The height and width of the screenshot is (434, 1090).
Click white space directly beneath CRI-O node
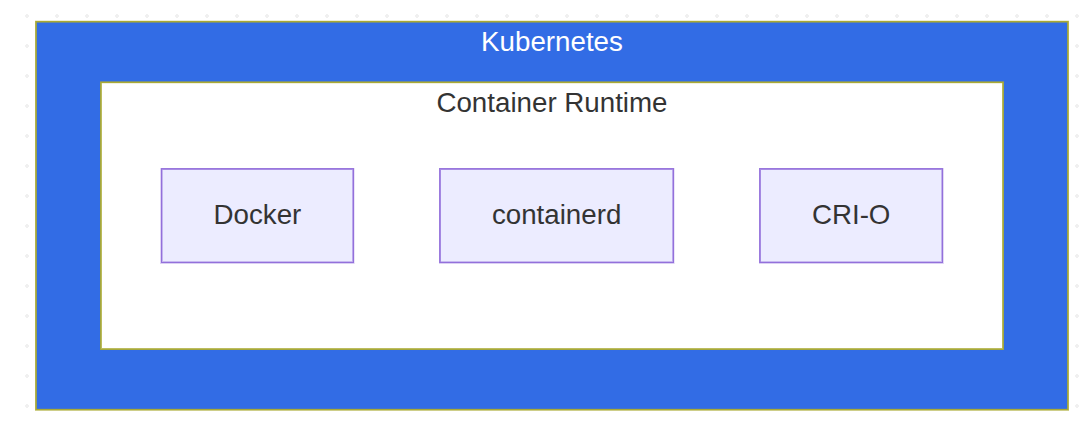[850, 305]
